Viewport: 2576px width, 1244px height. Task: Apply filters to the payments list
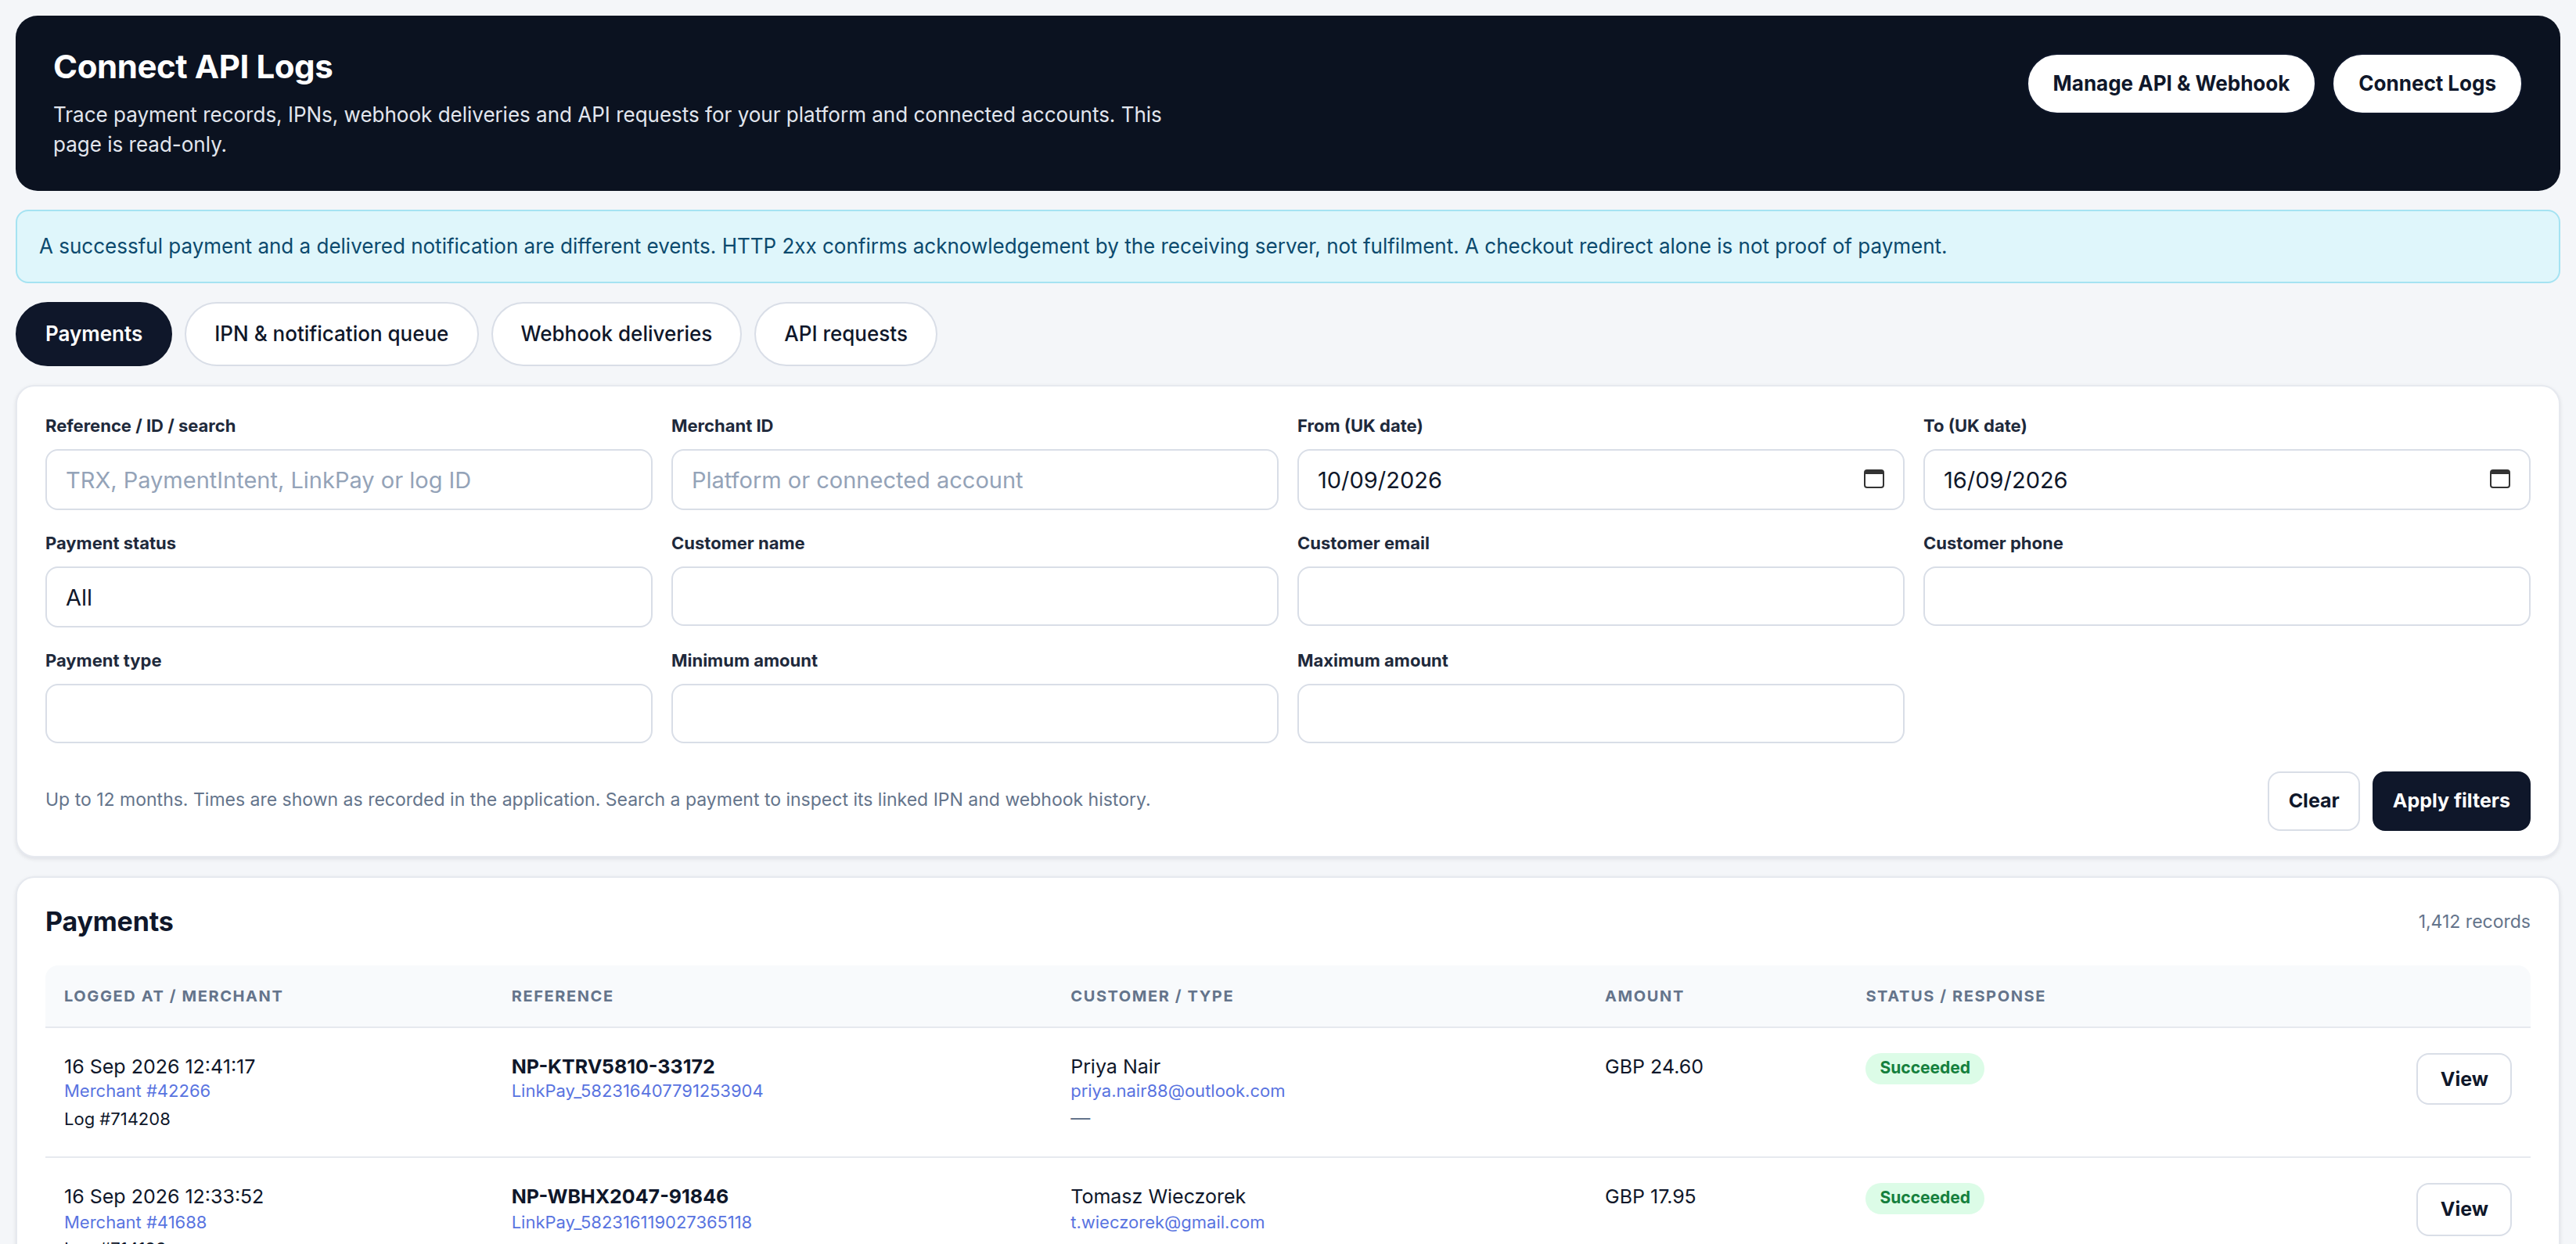coord(2450,801)
